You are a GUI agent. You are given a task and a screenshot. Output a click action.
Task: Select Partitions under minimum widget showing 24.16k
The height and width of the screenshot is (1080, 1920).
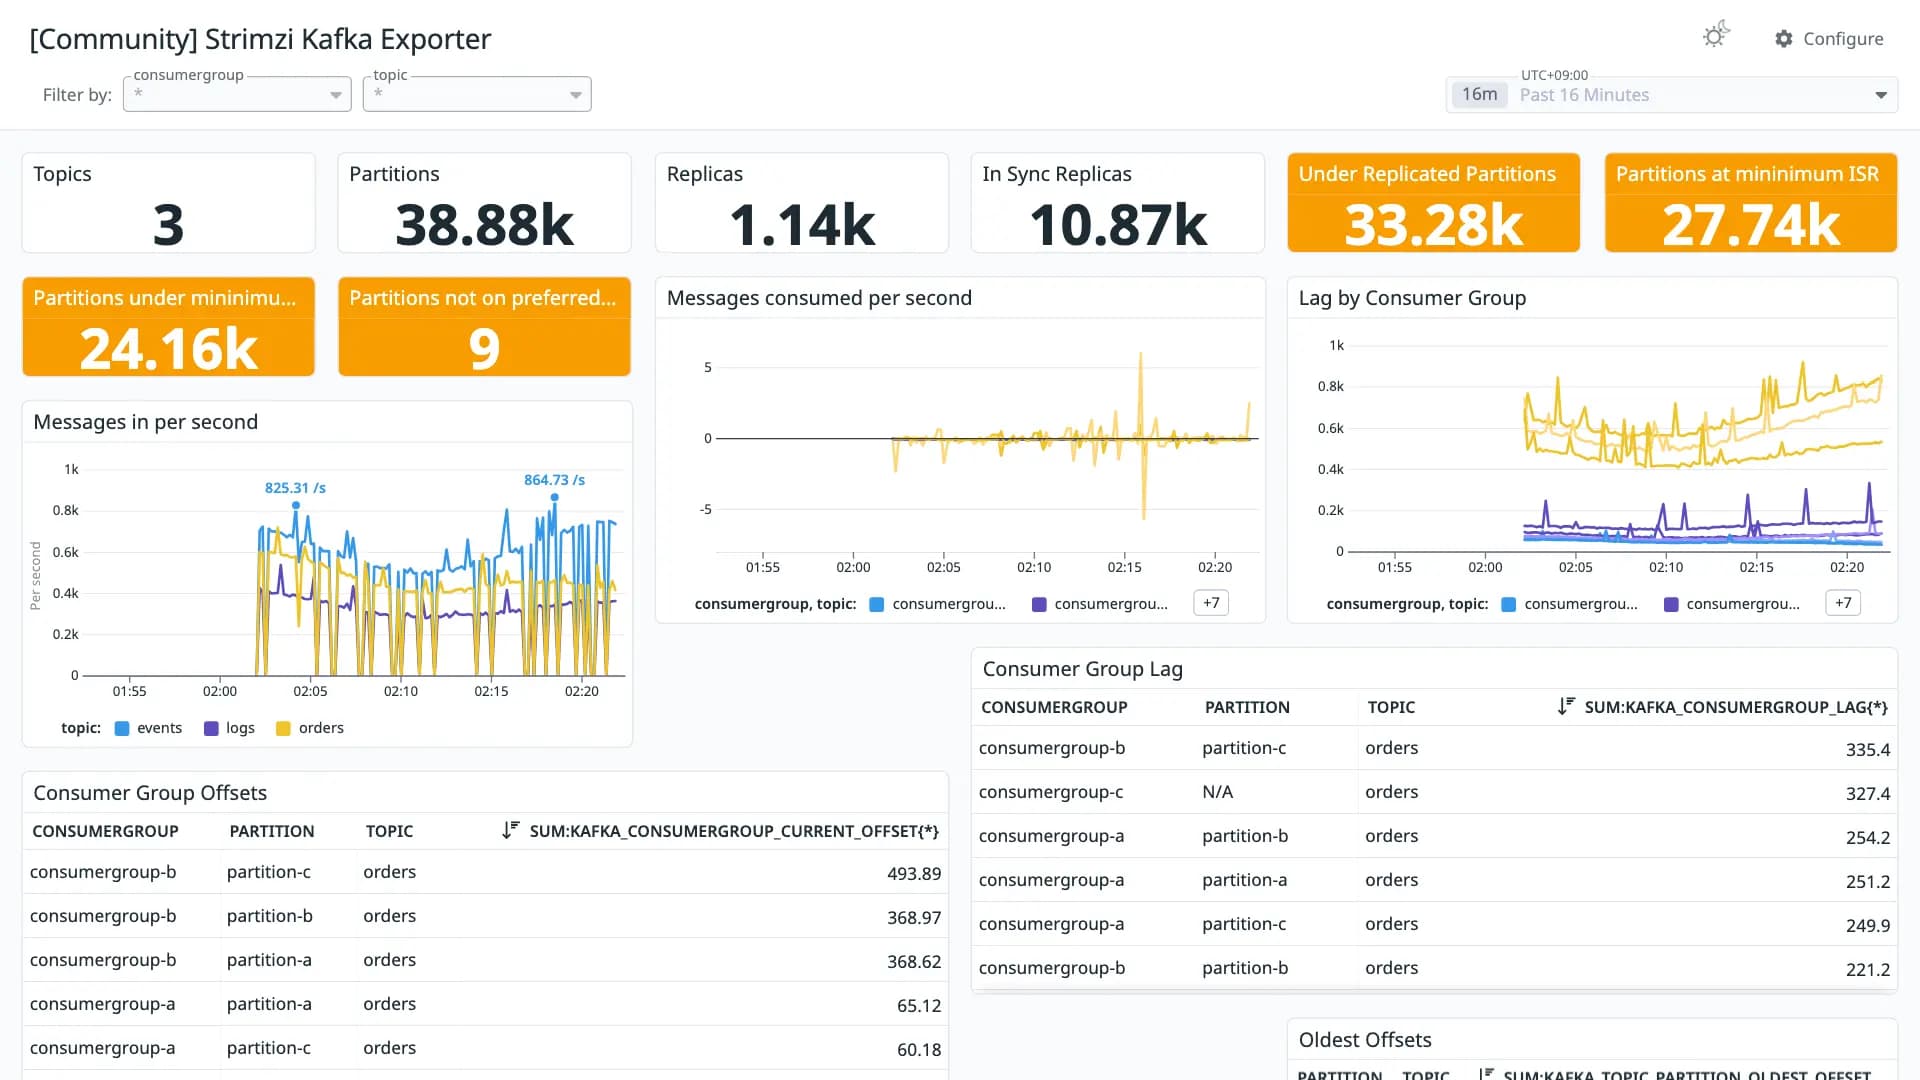[168, 326]
